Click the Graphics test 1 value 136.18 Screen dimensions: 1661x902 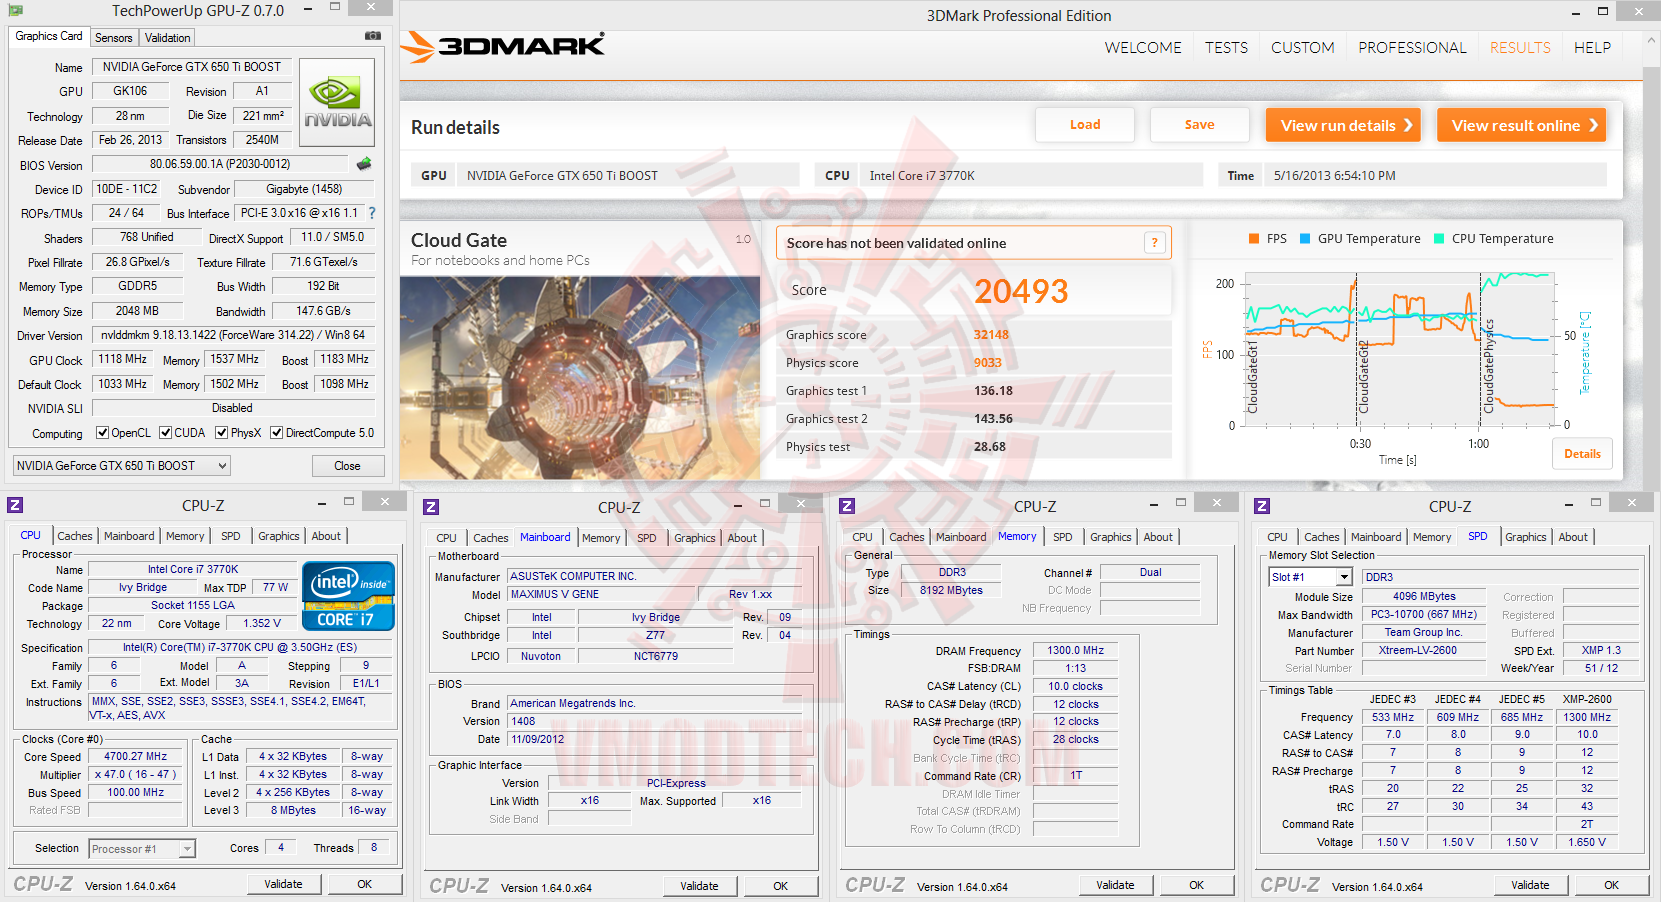tap(993, 391)
